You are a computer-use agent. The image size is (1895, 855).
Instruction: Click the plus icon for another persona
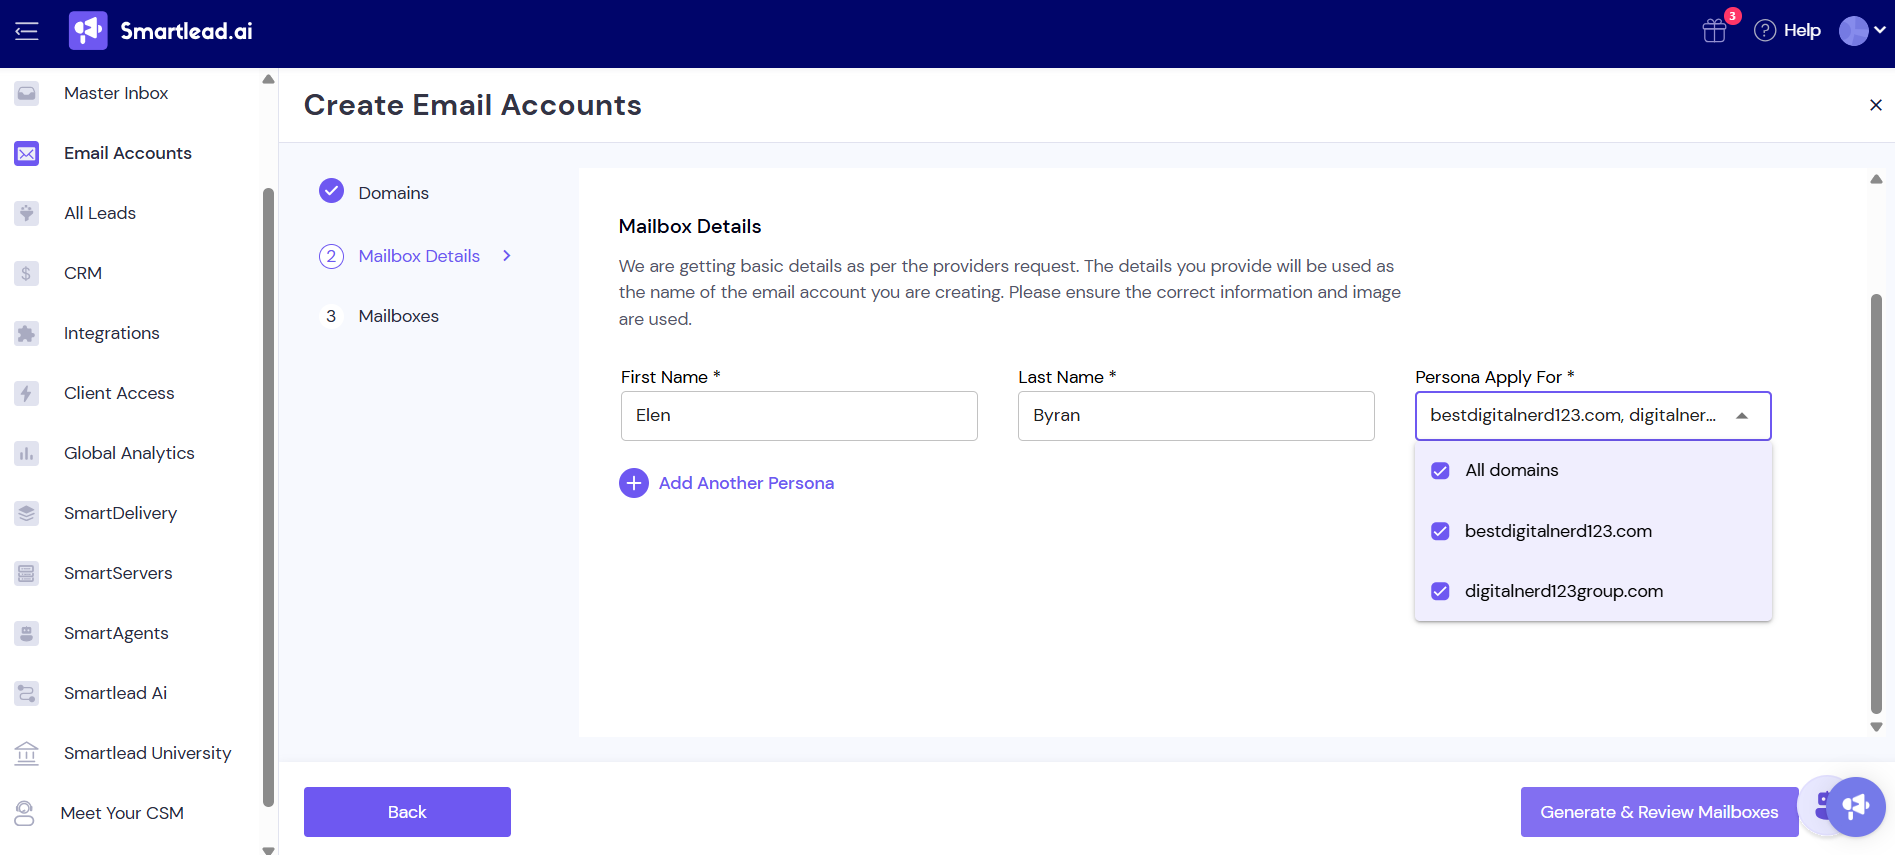634,483
